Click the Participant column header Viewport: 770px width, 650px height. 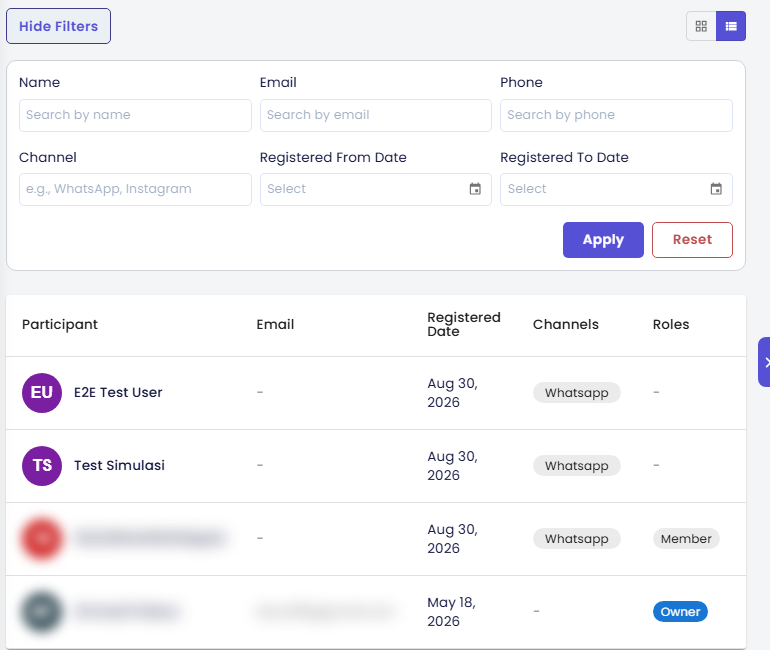[x=60, y=325]
